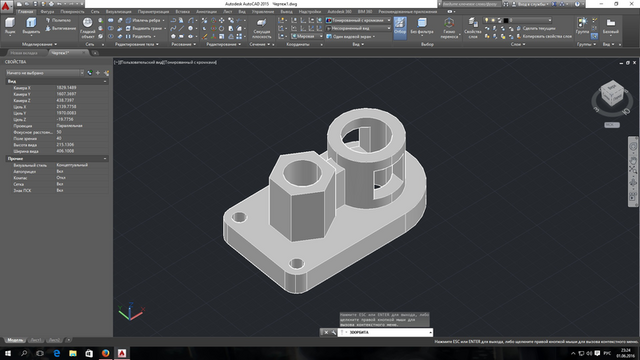Click the Группа group tool icon
Screen dimensions: 640x360
pyautogui.click(x=582, y=25)
